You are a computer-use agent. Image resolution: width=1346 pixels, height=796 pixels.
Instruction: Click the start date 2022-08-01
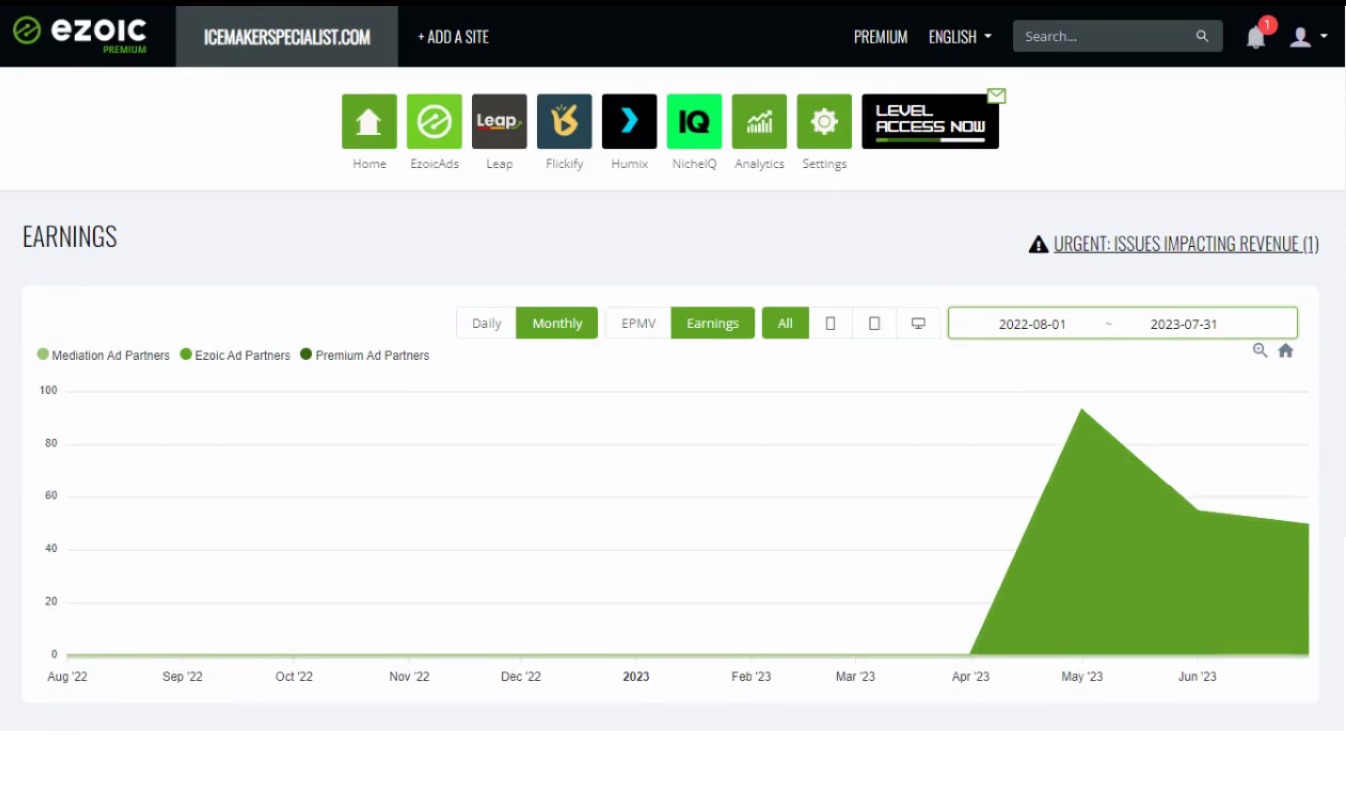tap(1032, 324)
